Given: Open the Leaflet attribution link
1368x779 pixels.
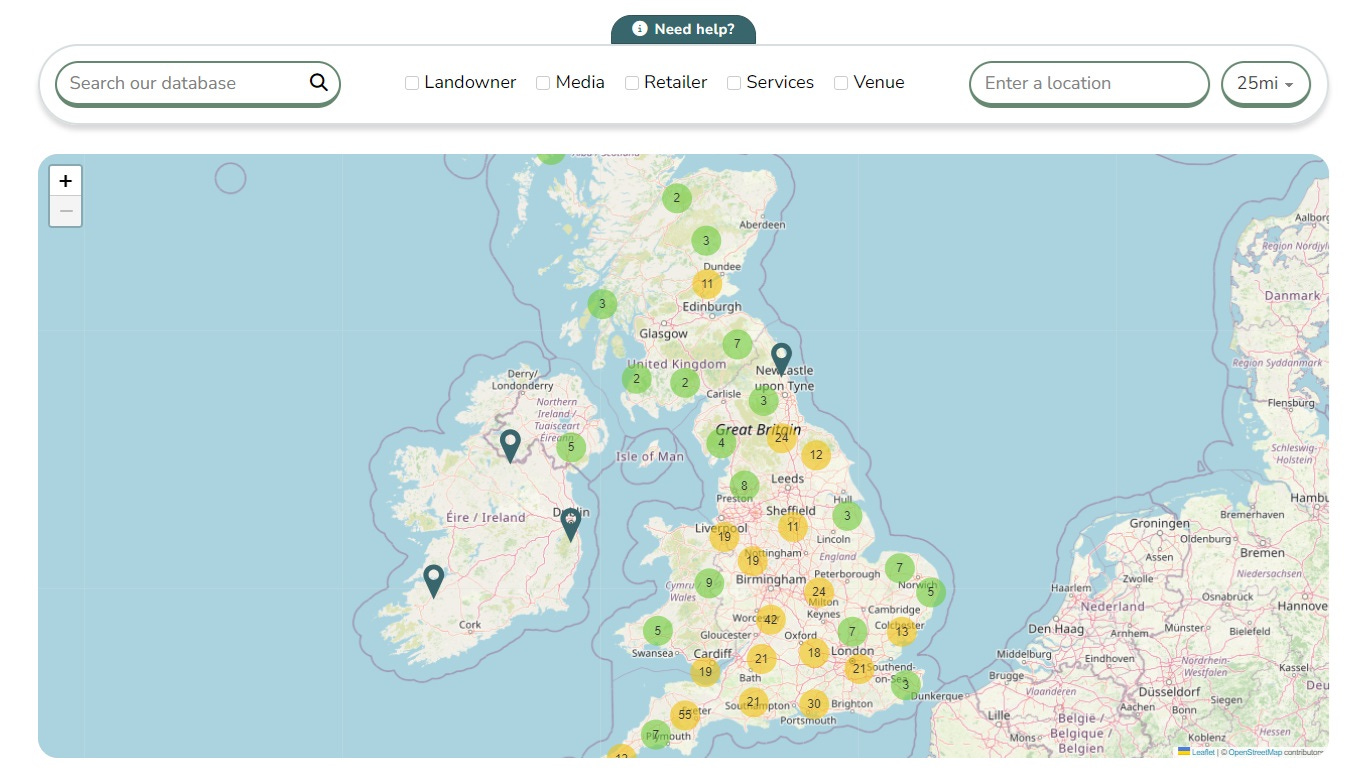Looking at the screenshot, I should tap(1203, 752).
